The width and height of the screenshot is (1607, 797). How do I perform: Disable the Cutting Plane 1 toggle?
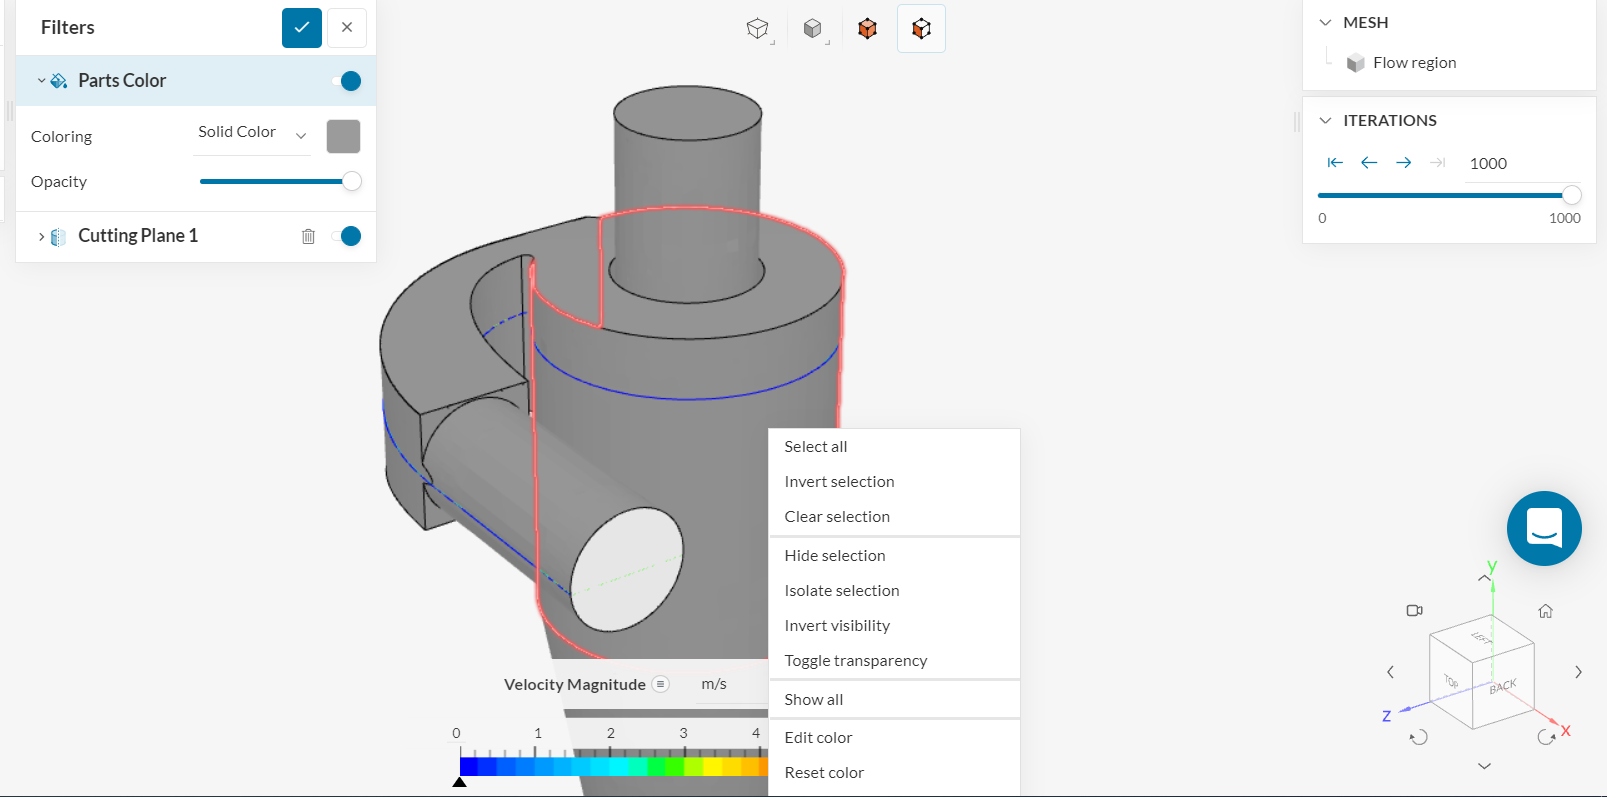(x=346, y=236)
